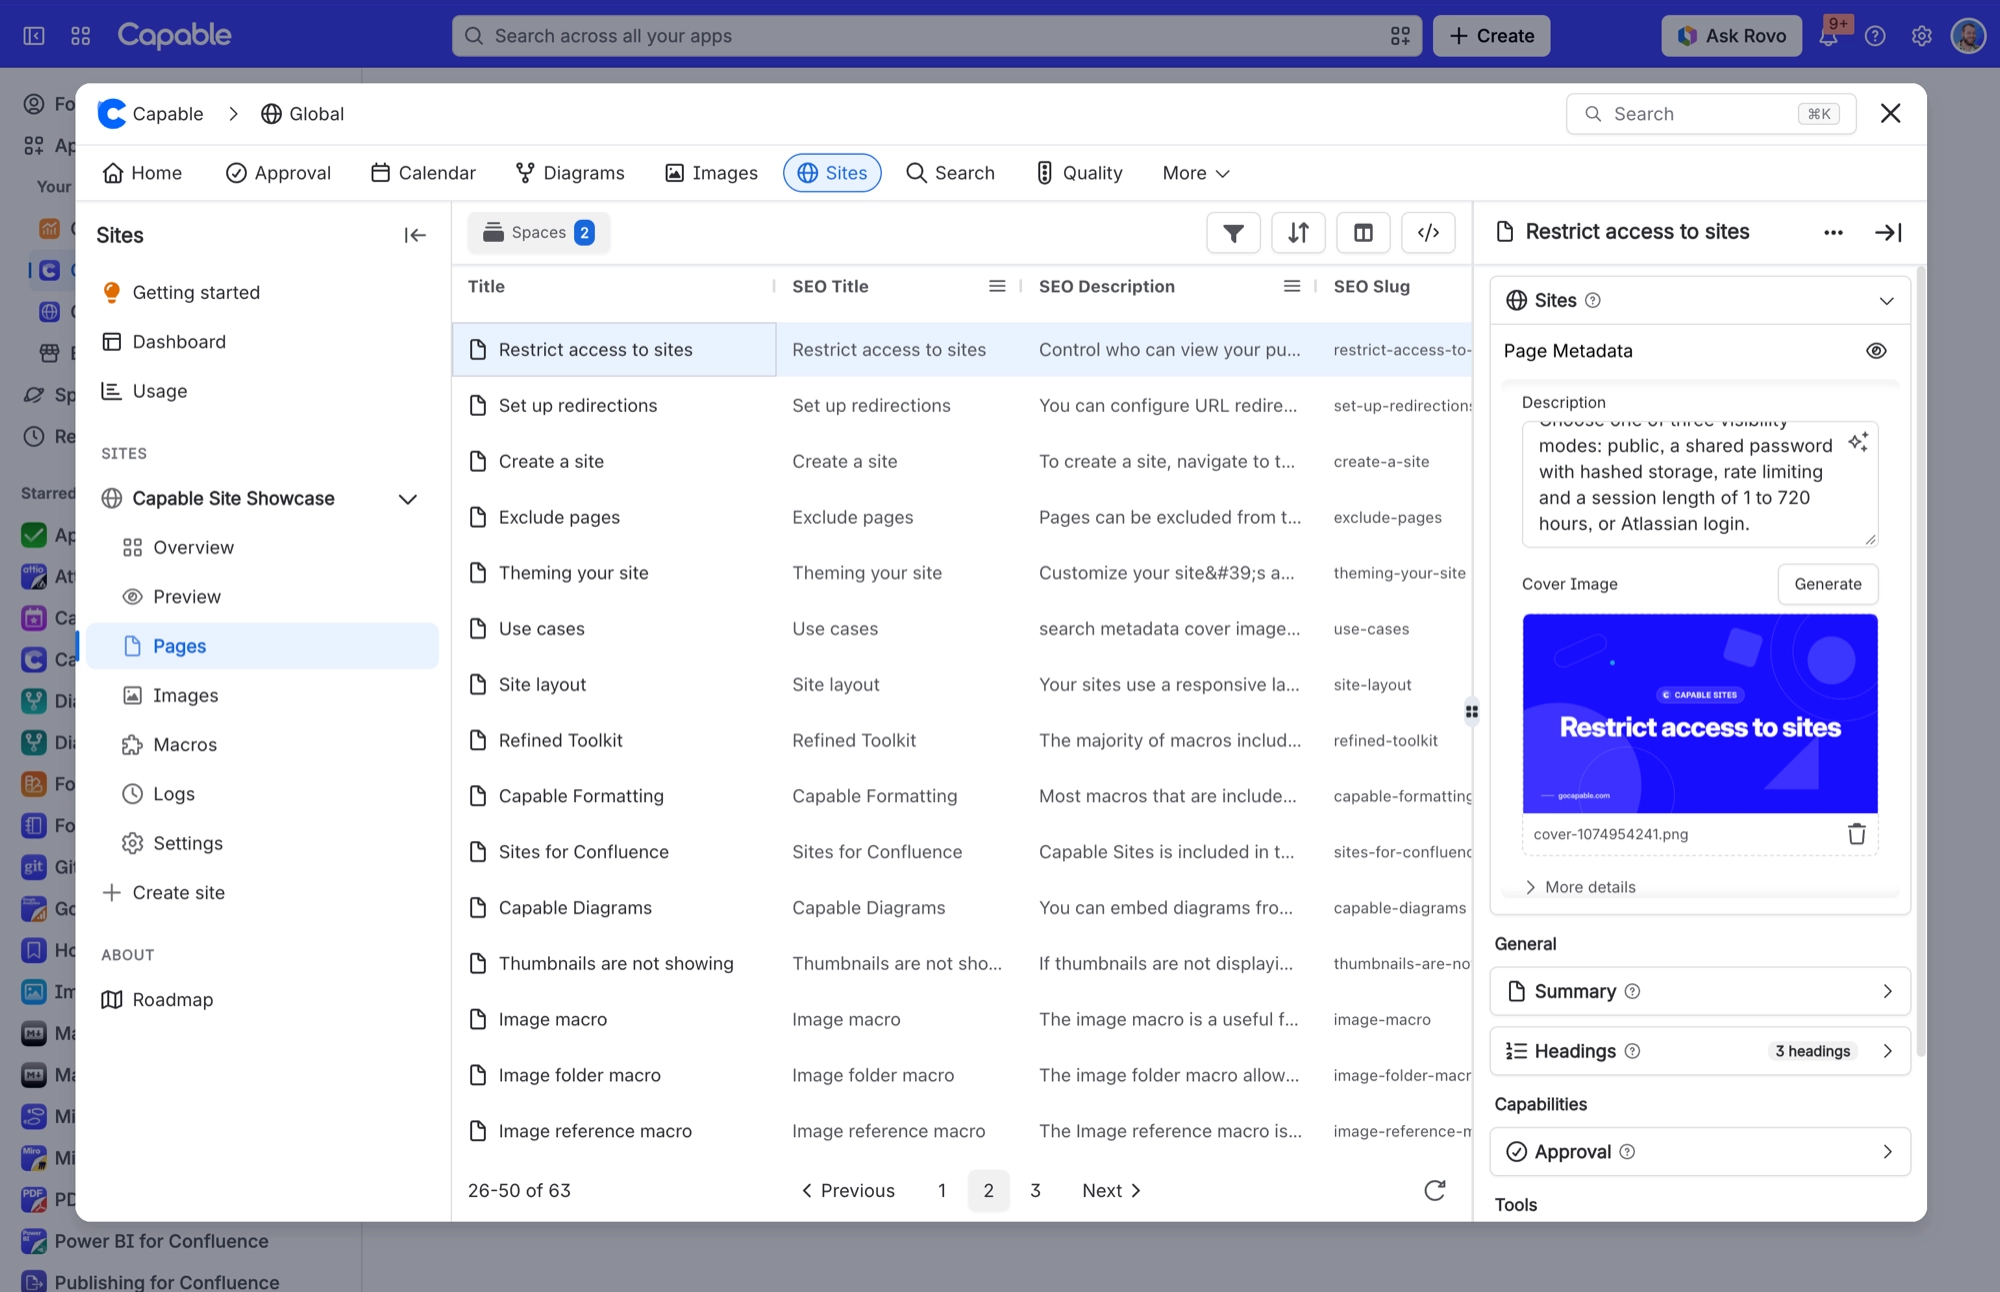Open the app switcher grid icon
2000x1292 pixels.
coord(81,36)
